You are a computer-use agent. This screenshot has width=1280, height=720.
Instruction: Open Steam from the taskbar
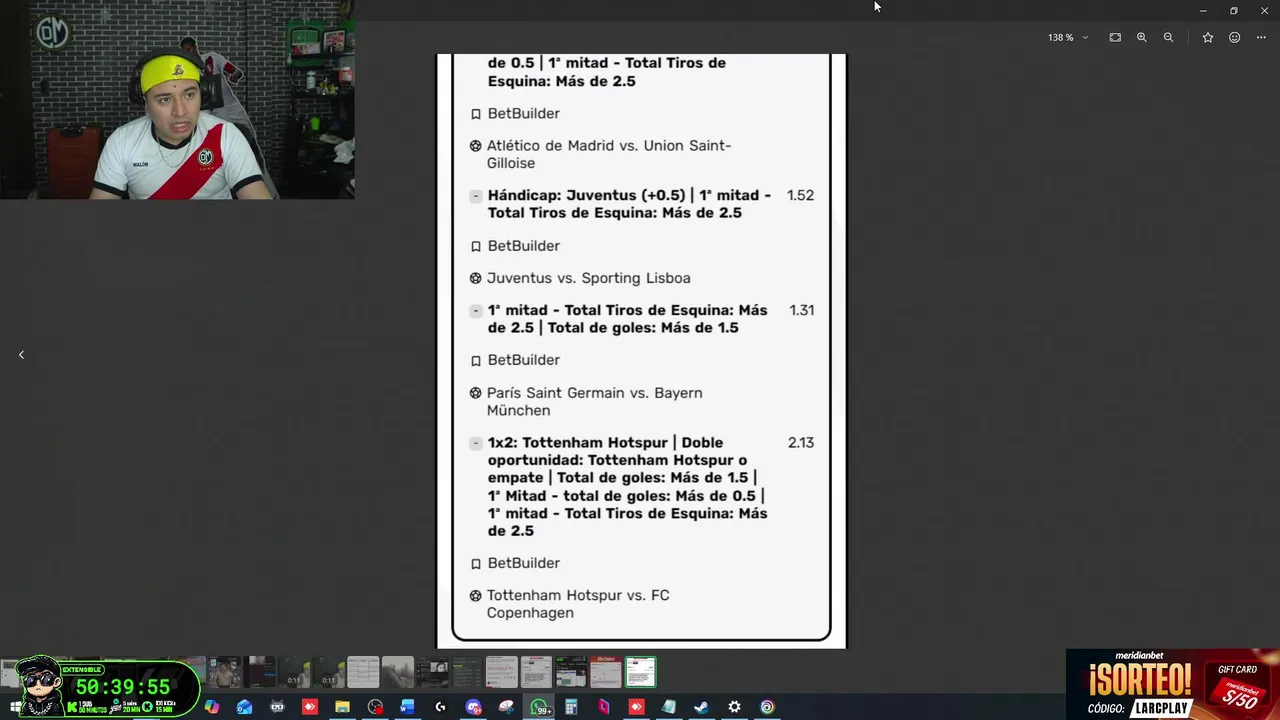click(x=701, y=707)
